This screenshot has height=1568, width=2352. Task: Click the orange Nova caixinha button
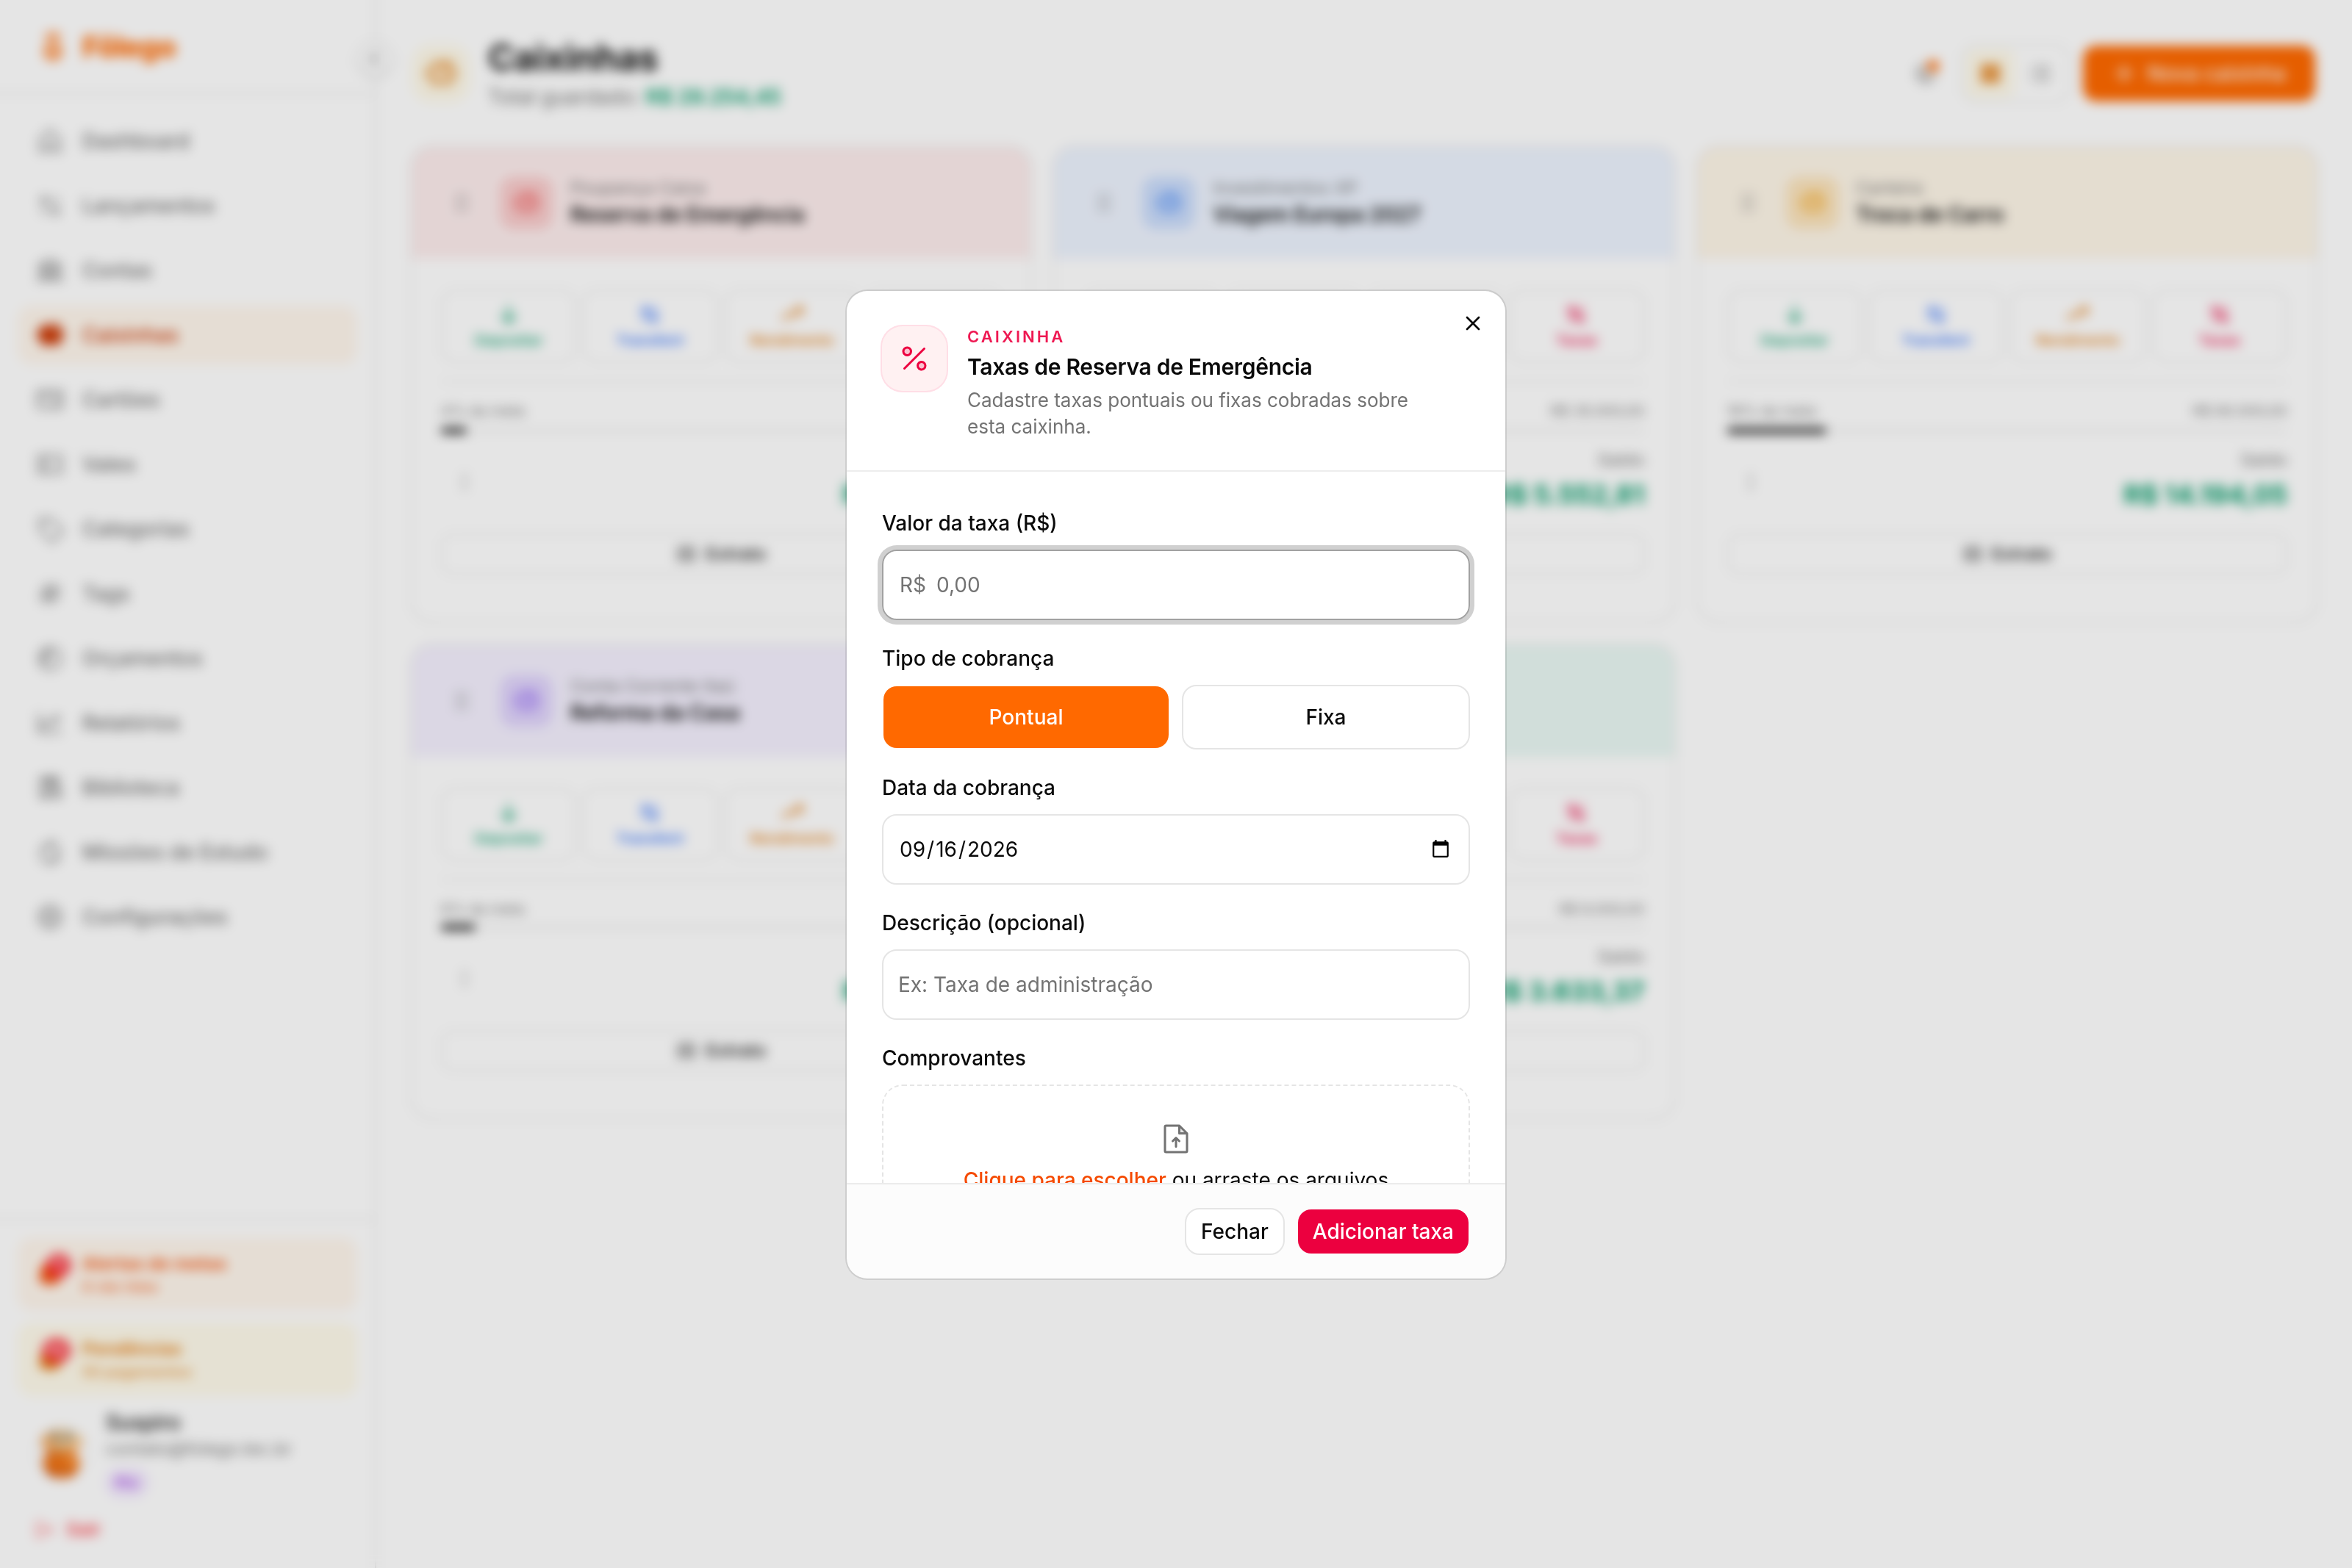pyautogui.click(x=2198, y=73)
